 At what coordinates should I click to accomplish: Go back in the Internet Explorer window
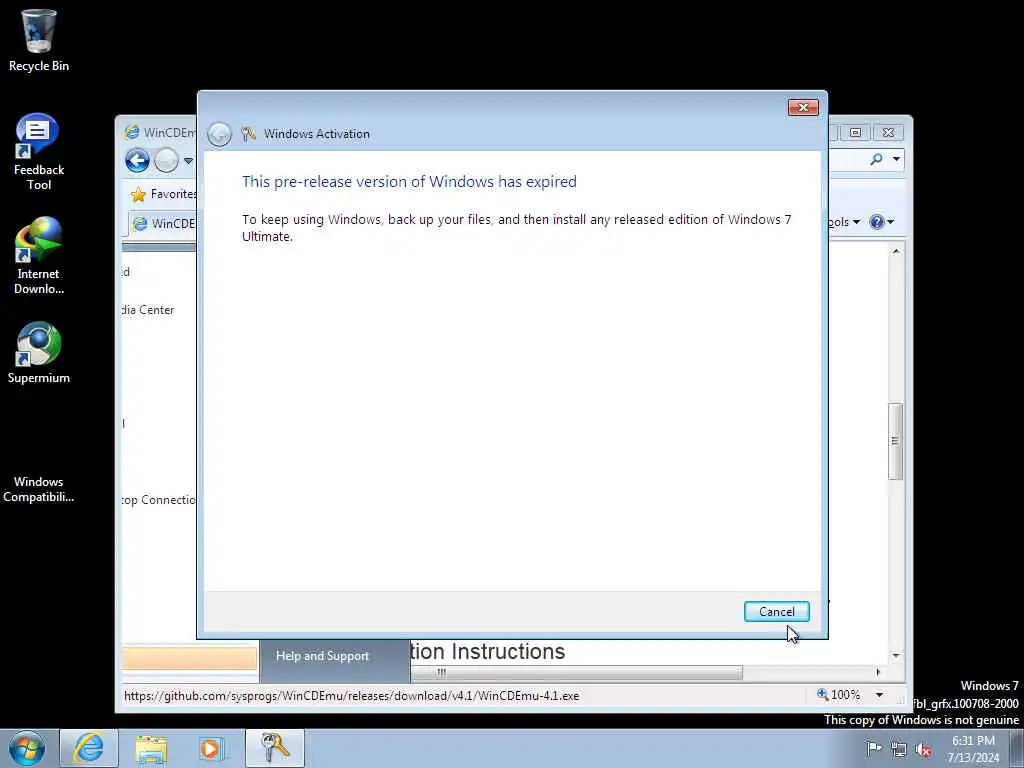[x=137, y=161]
